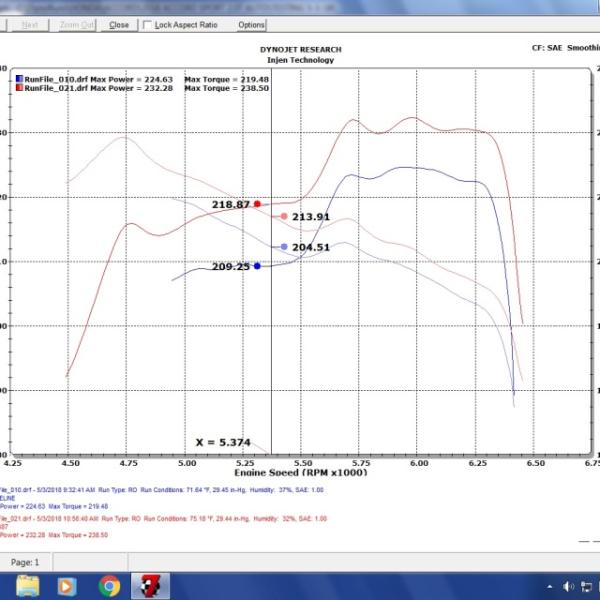Click the red RunFile_021 legend swatch
The image size is (600, 600).
pyautogui.click(x=19, y=88)
